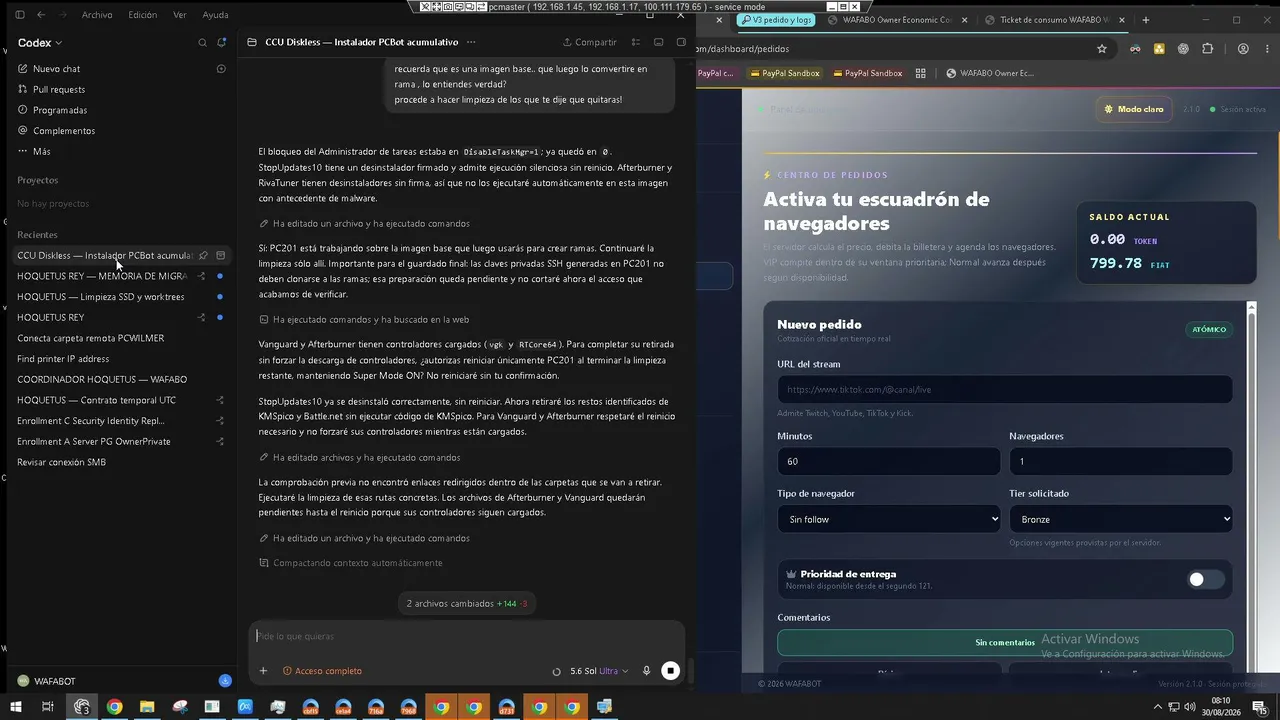Viewport: 1280px width, 720px height.
Task: Click the plus attach icon in the prompt box
Action: click(263, 671)
